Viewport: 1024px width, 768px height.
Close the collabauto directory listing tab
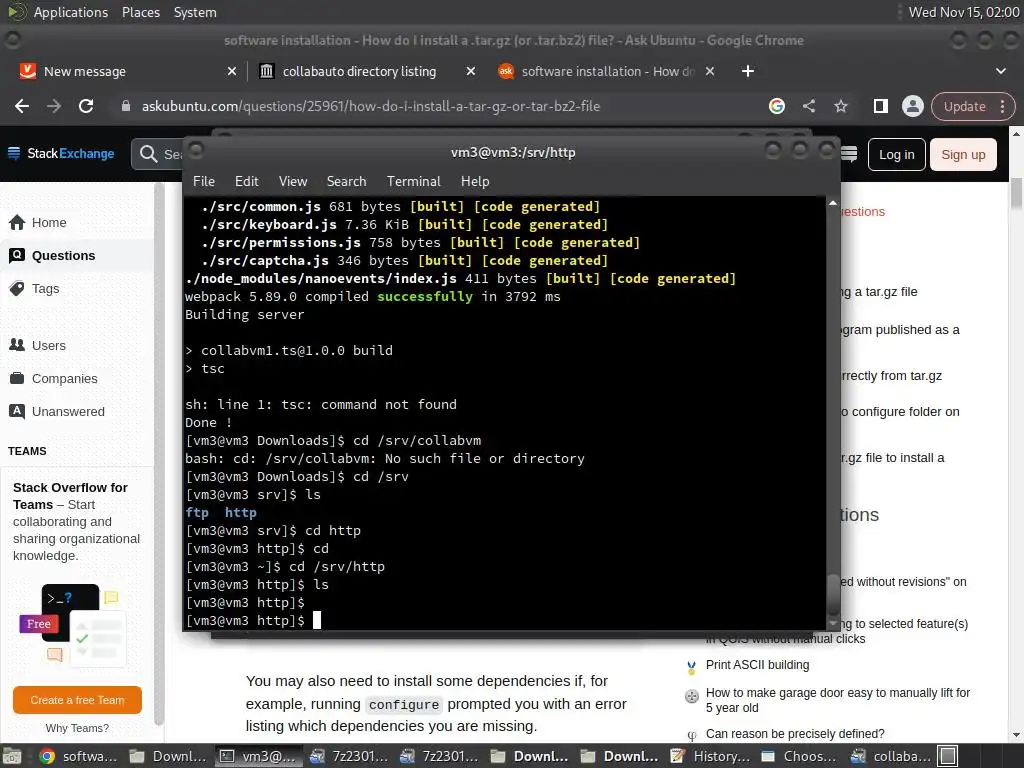pyautogui.click(x=470, y=71)
